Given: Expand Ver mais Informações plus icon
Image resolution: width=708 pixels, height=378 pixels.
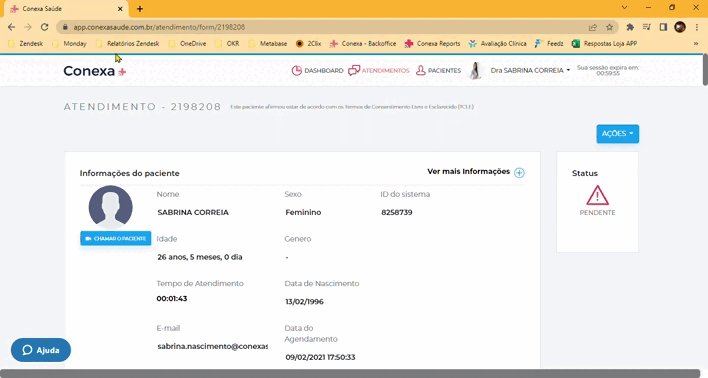Looking at the screenshot, I should [519, 173].
